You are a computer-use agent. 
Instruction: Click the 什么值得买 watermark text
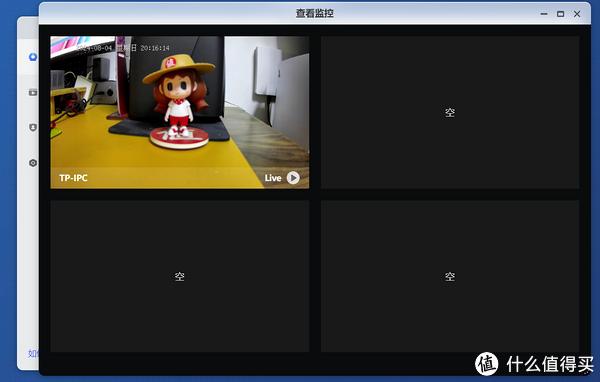pyautogui.click(x=550, y=364)
